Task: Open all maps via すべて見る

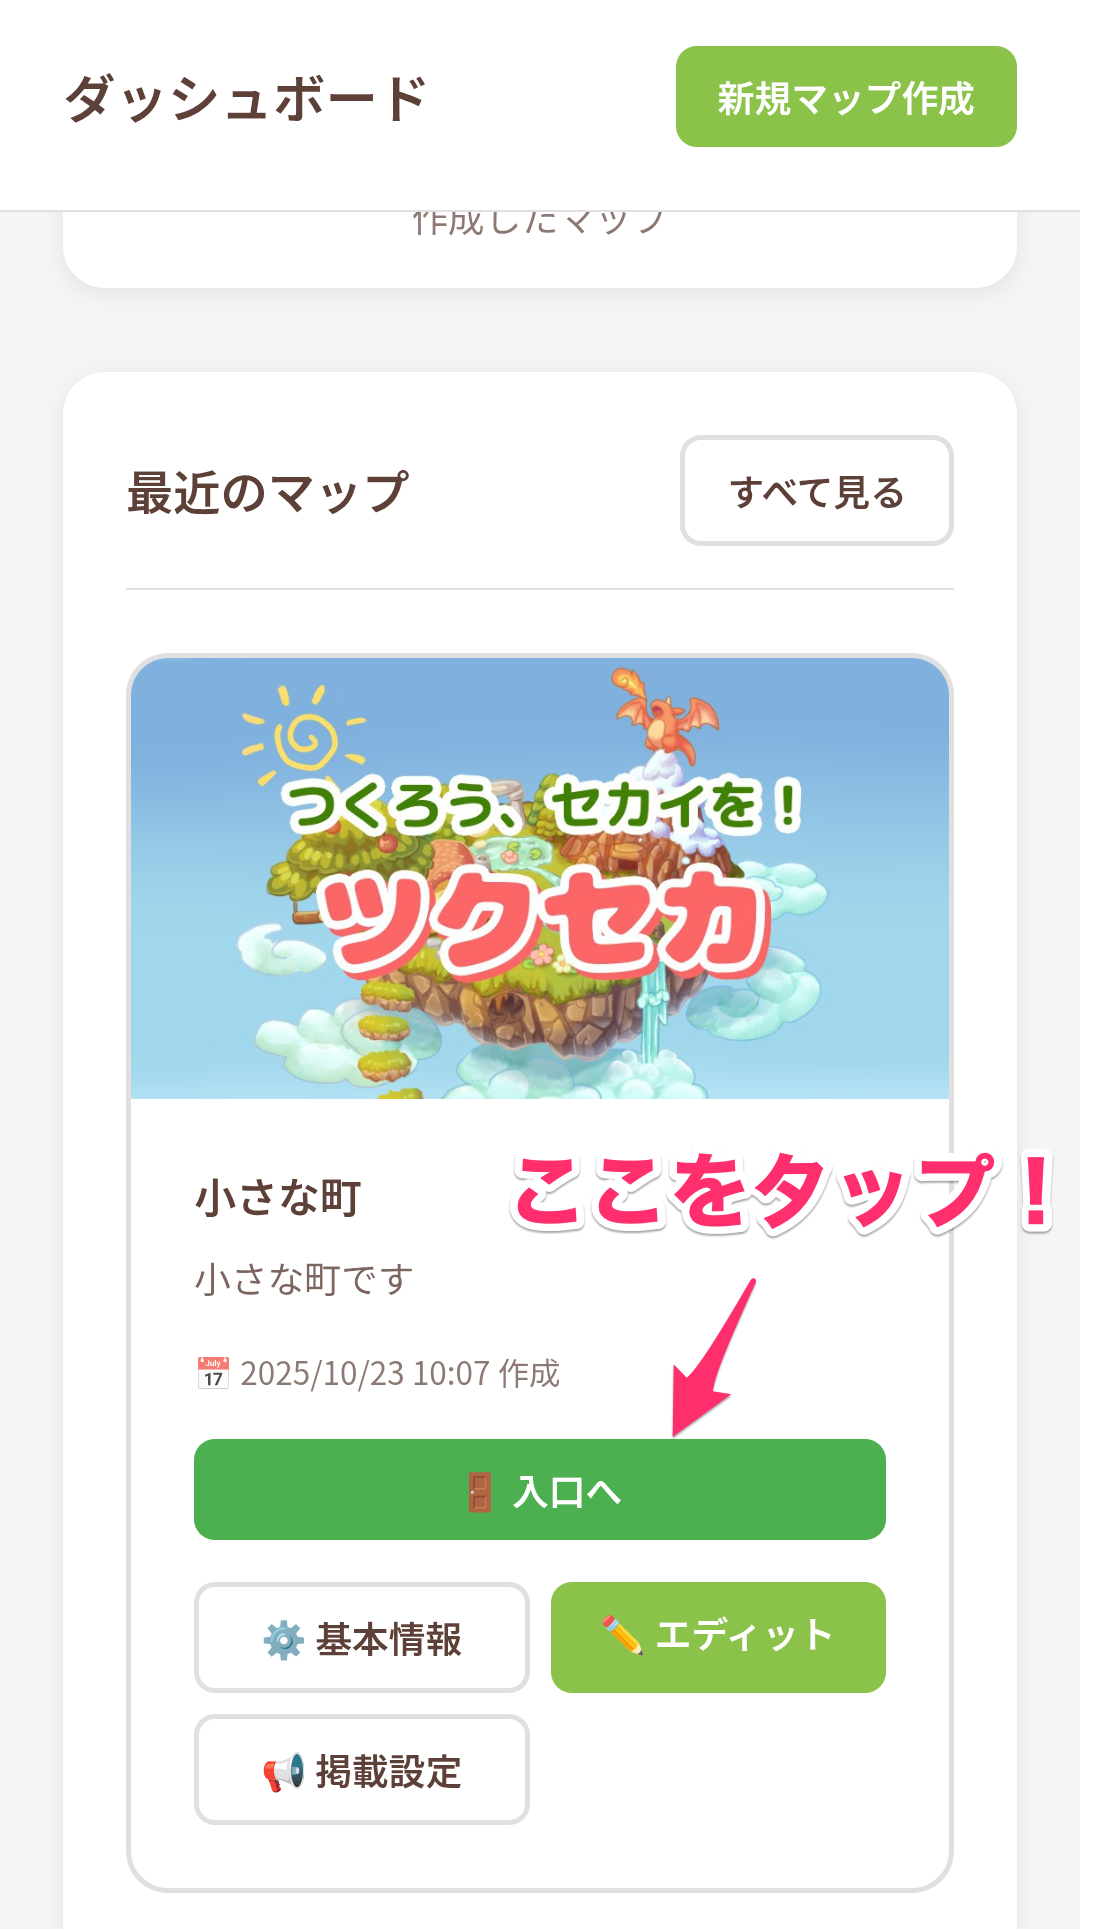Action: [816, 491]
